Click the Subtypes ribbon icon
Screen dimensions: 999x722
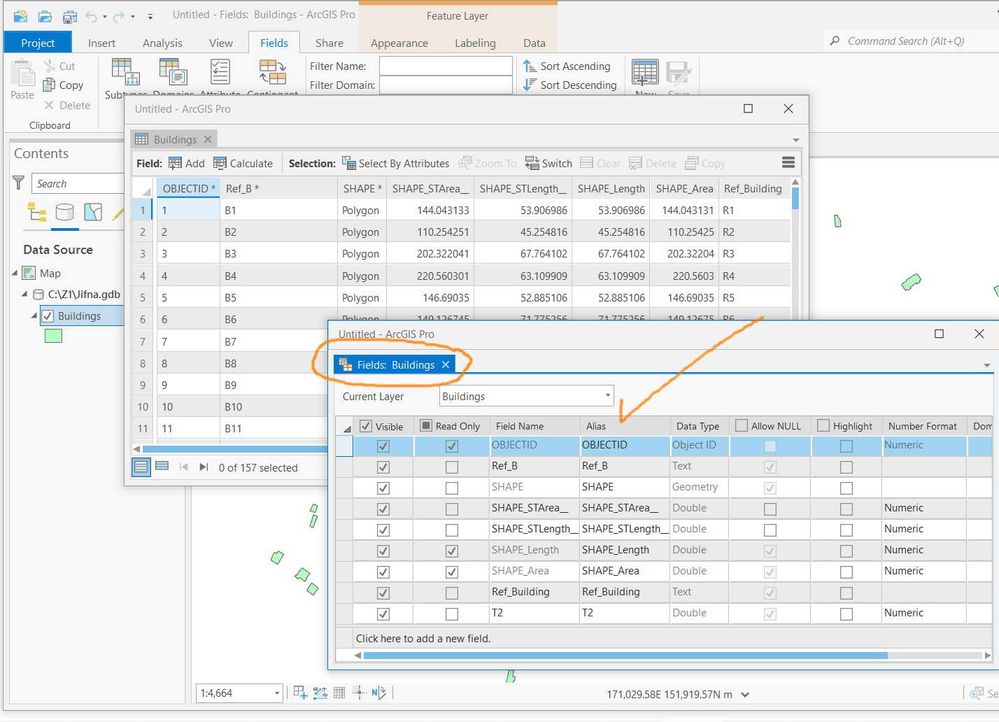click(126, 71)
